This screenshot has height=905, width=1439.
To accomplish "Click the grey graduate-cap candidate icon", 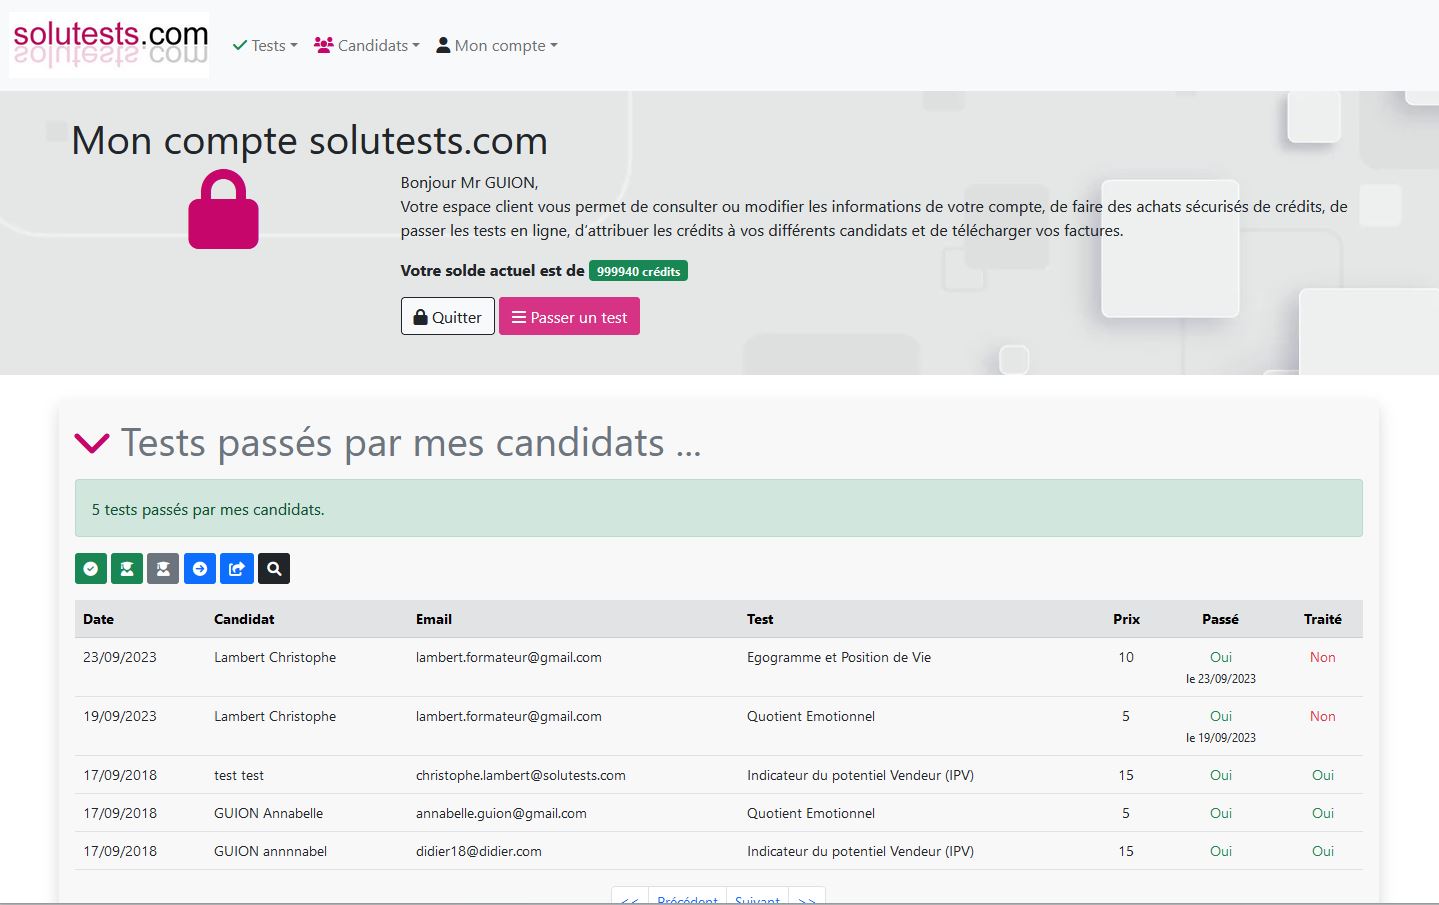I will [163, 569].
